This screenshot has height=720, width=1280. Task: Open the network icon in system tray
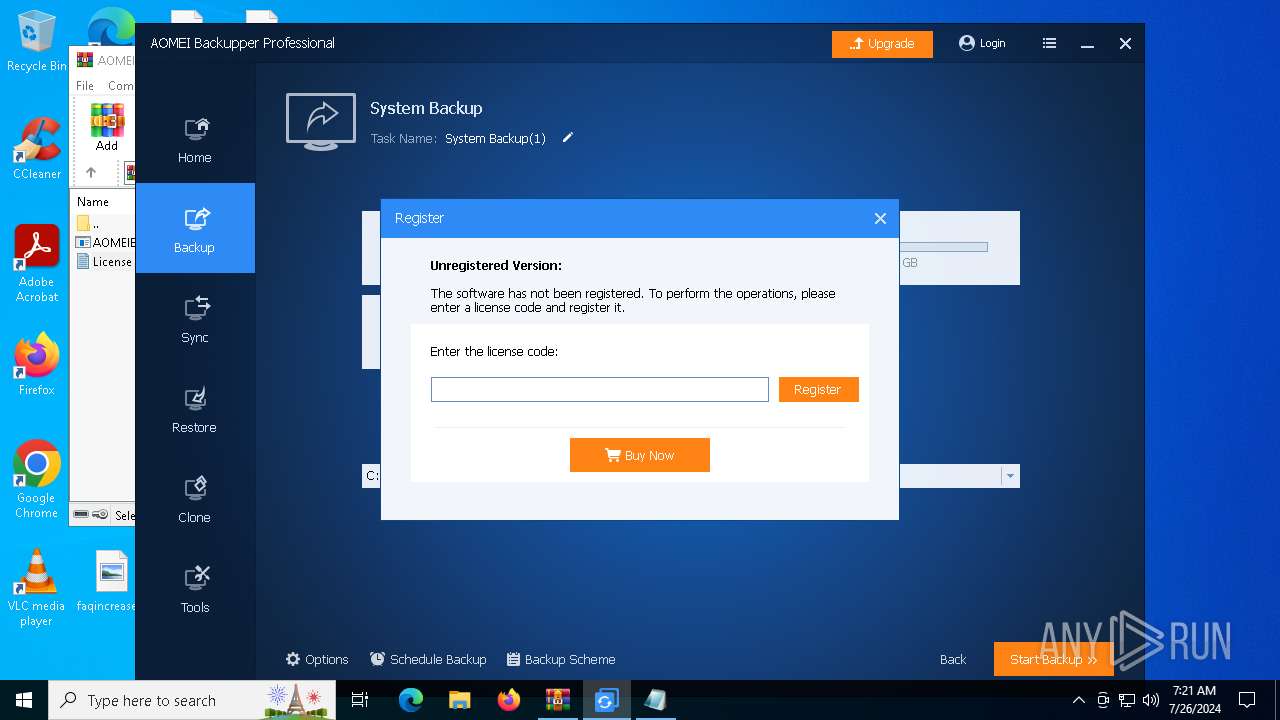point(1127,700)
